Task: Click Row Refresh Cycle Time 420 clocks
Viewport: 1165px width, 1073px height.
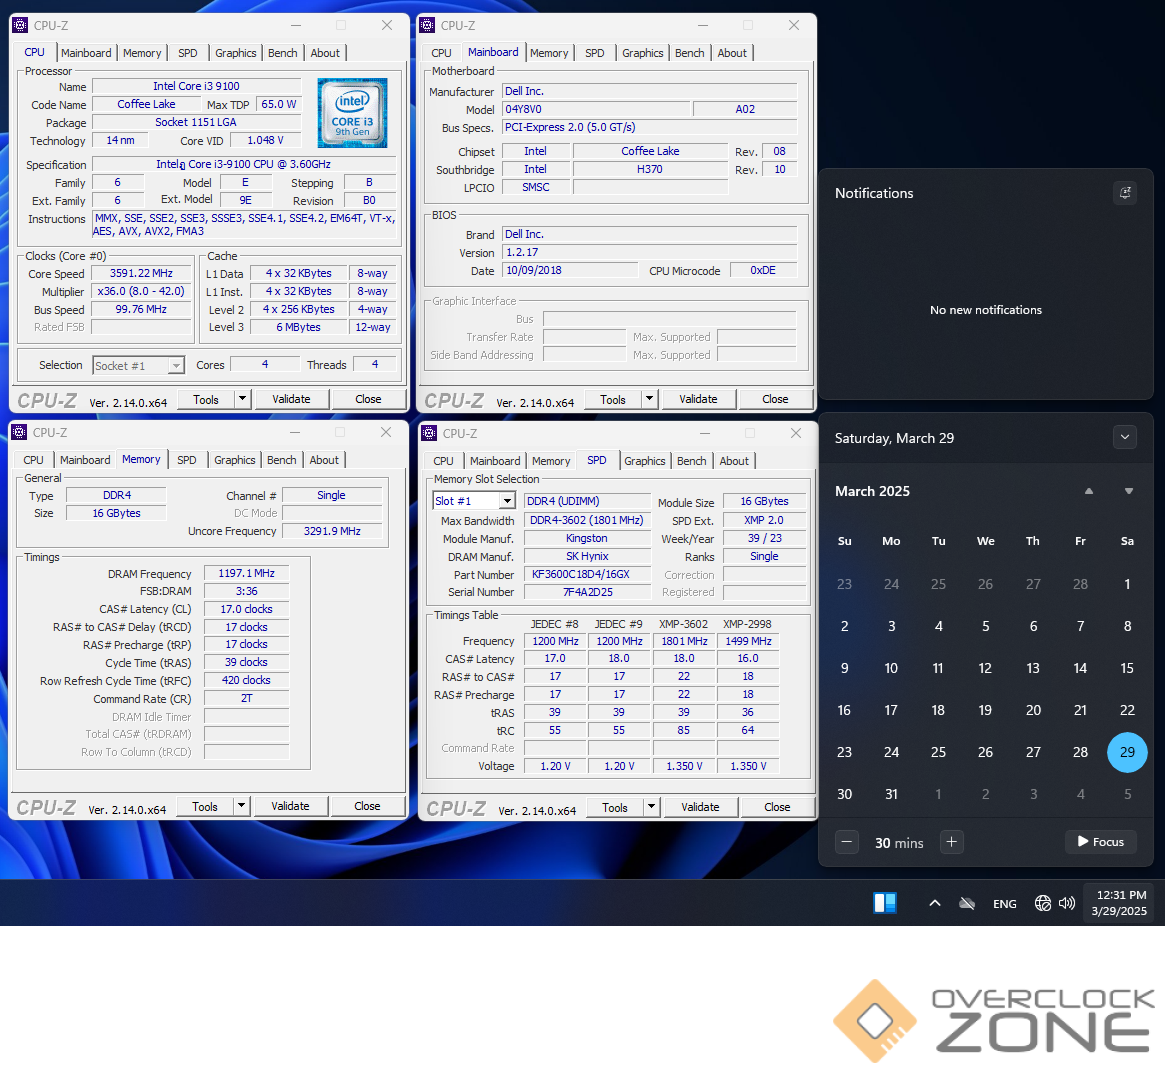Action: (x=247, y=680)
